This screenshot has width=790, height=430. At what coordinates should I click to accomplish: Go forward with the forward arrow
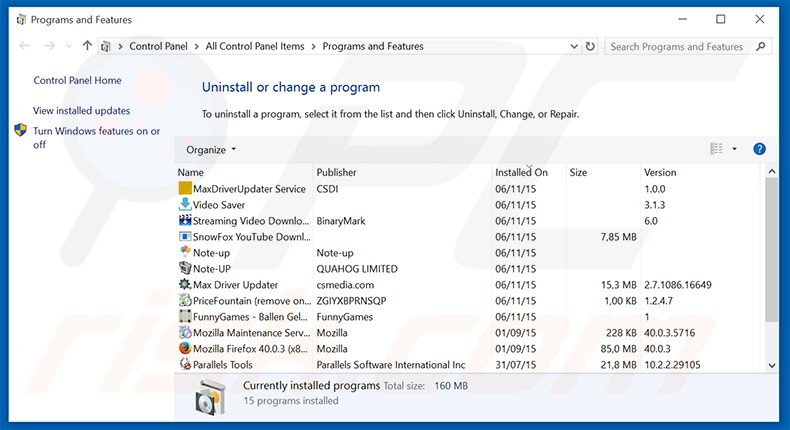(x=49, y=46)
